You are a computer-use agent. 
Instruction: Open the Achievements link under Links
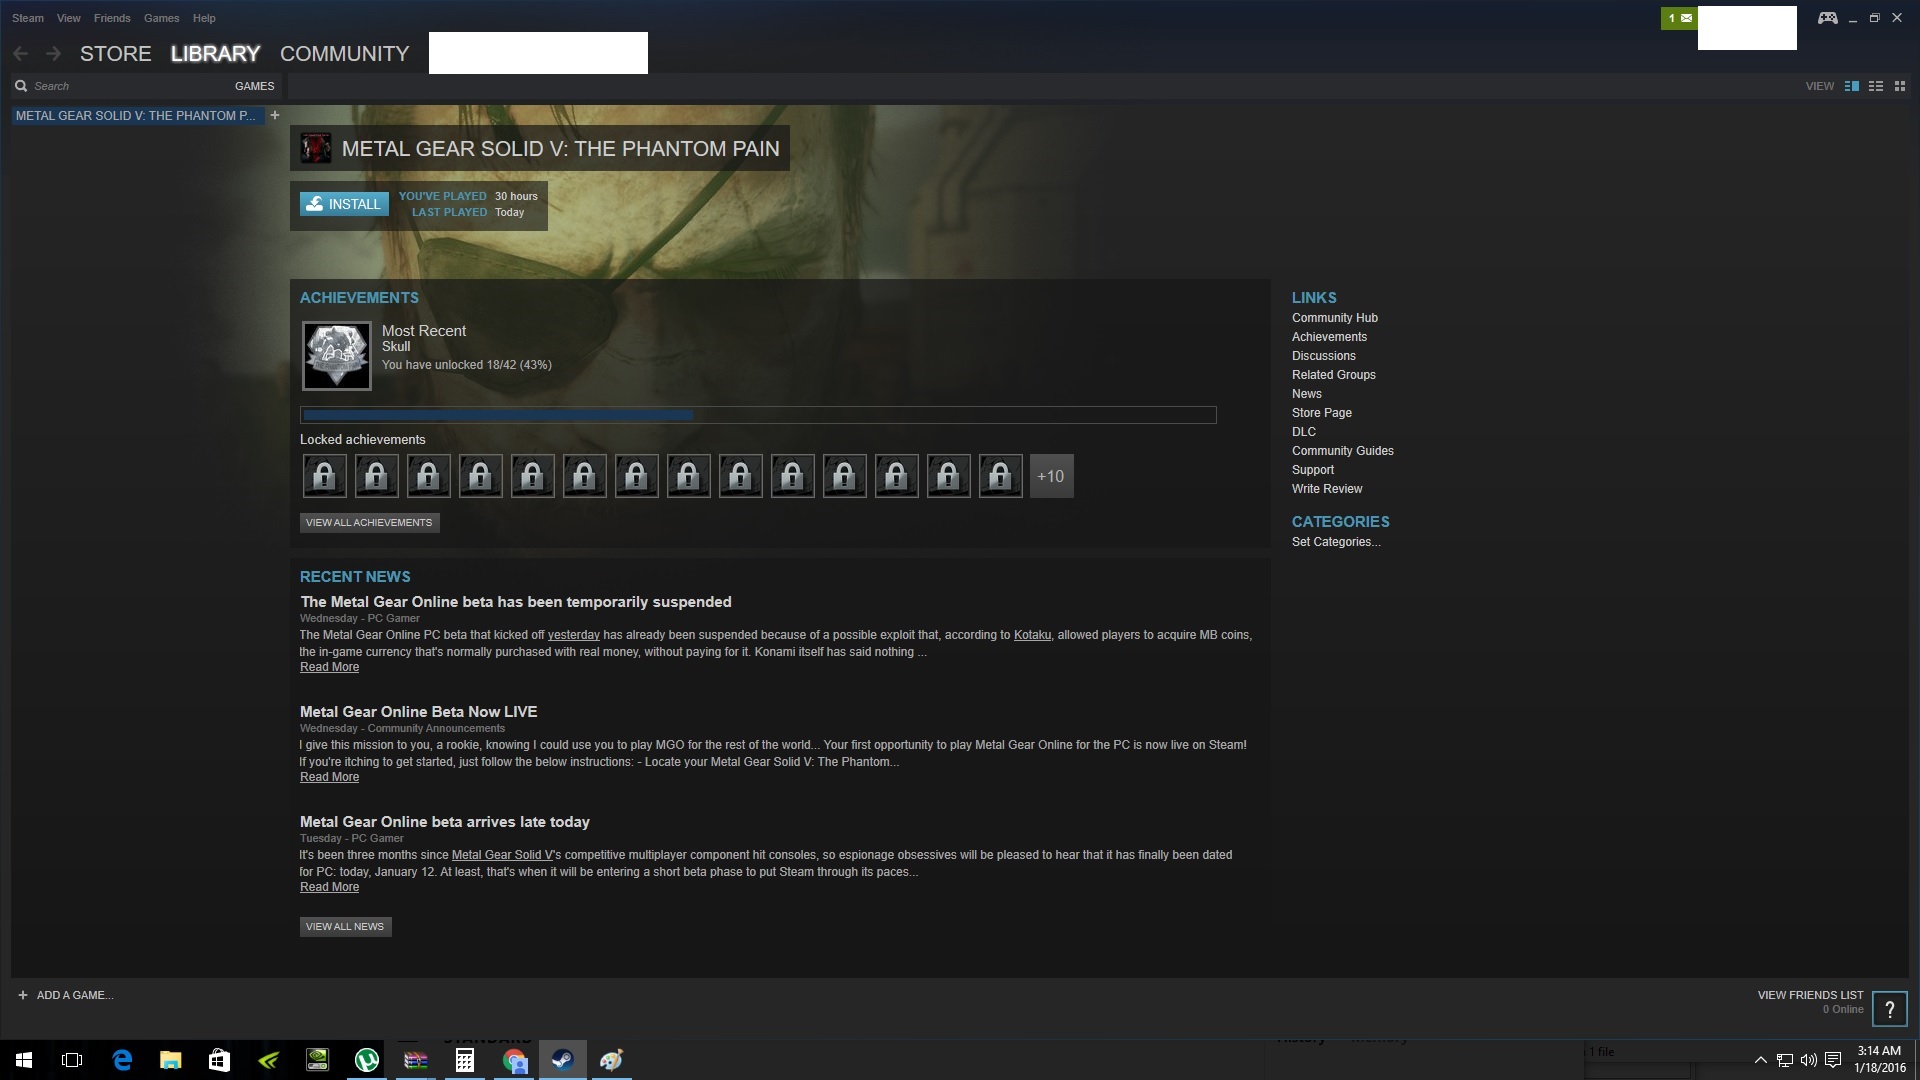pyautogui.click(x=1329, y=337)
